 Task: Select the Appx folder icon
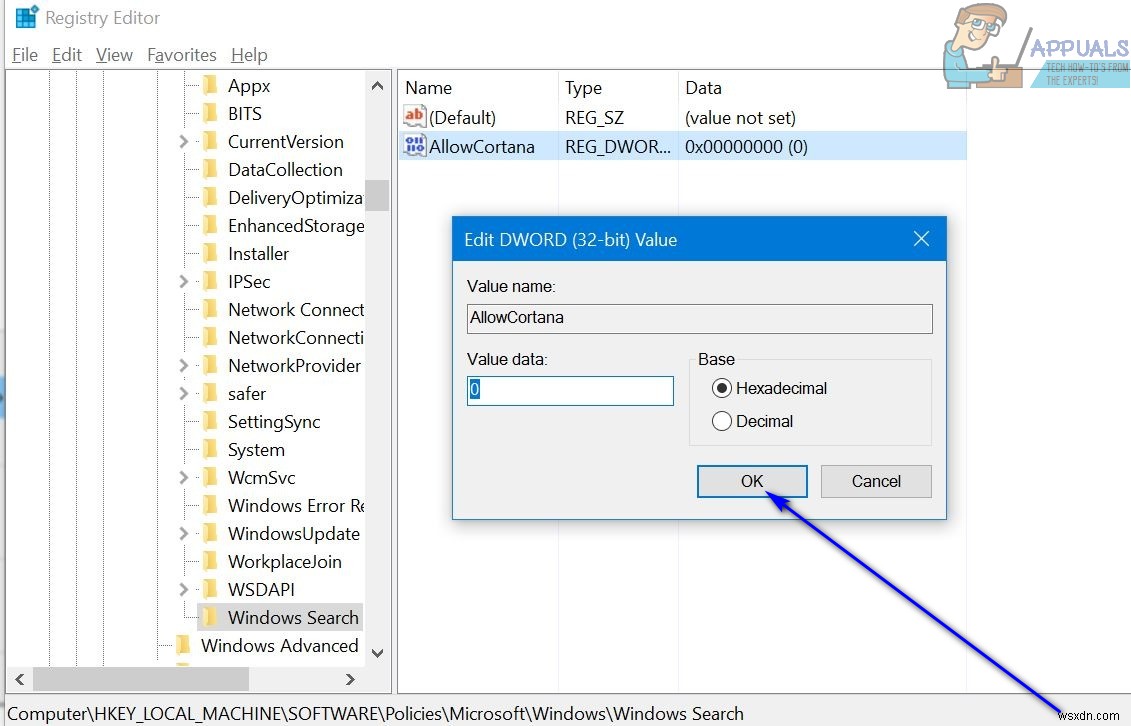click(210, 85)
